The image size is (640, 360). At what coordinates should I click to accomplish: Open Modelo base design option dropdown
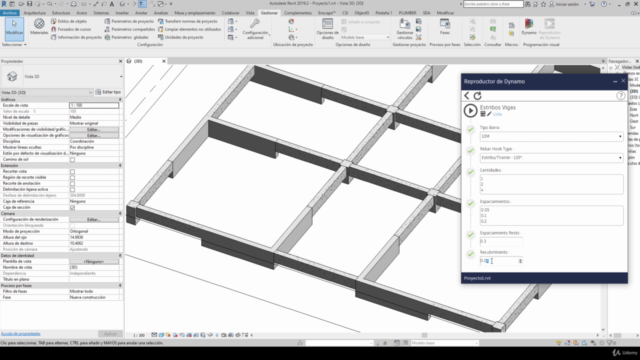pos(365,37)
